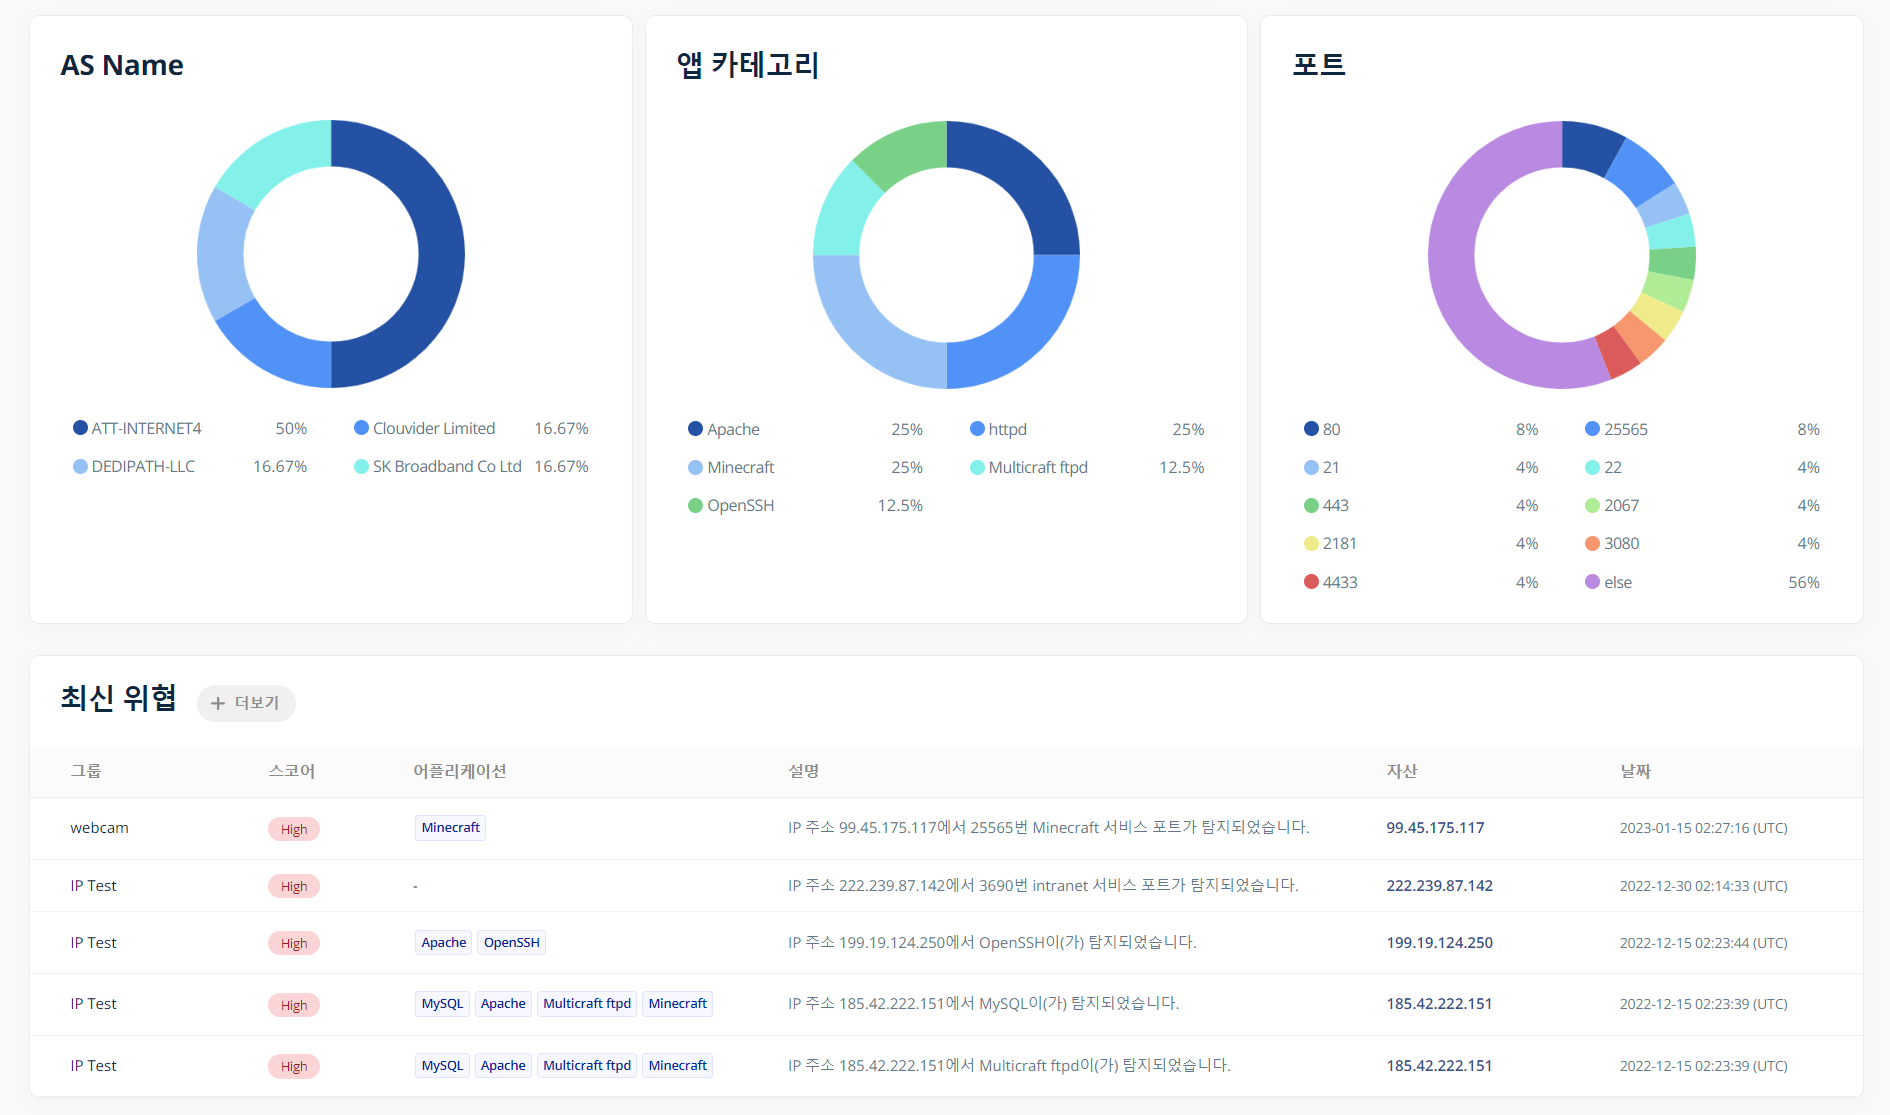The image size is (1890, 1115).
Task: Click port 3080 orange legend dot
Action: 1592,544
